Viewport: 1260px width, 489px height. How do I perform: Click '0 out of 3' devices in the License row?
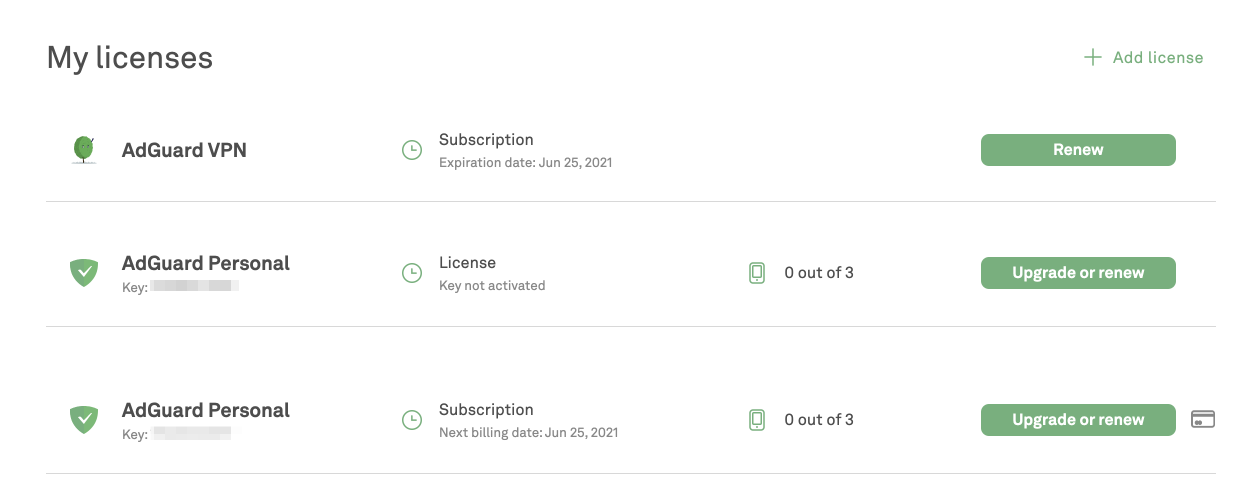819,273
